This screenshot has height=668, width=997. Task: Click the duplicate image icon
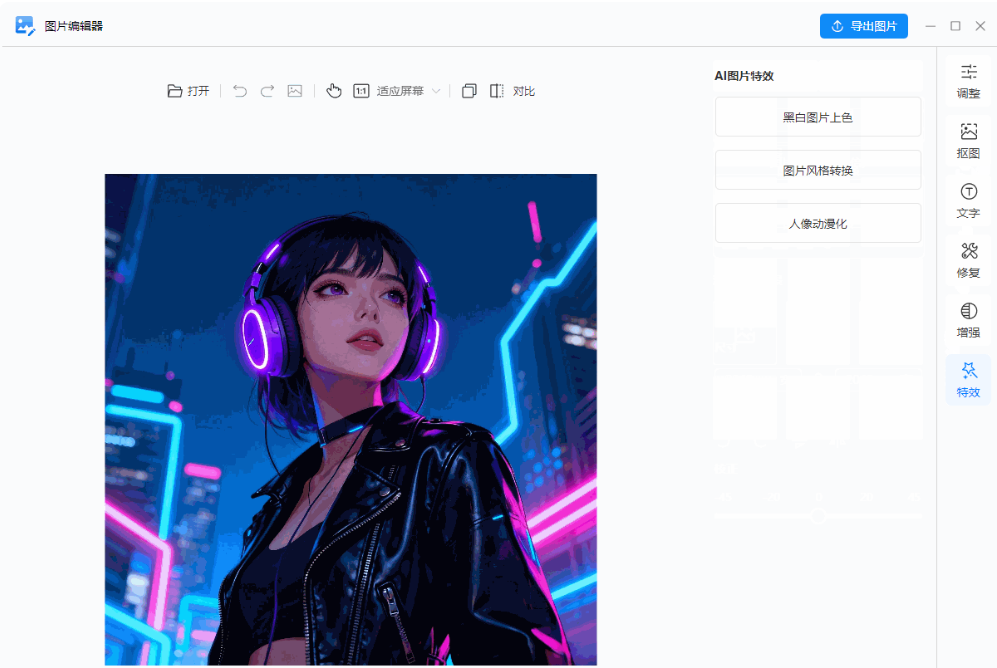[x=469, y=90]
